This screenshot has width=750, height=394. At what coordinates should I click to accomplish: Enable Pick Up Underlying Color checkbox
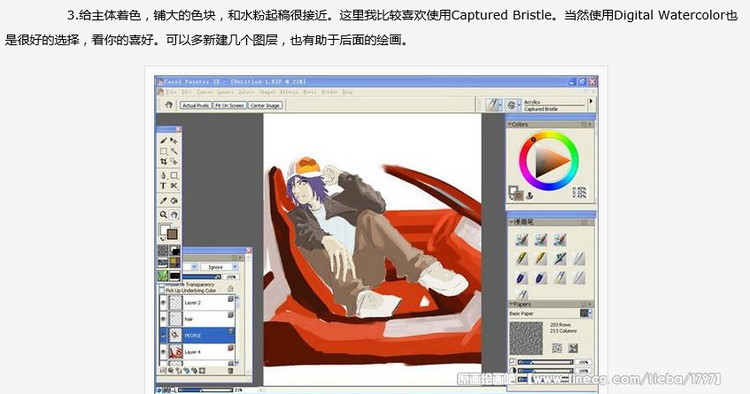click(161, 290)
